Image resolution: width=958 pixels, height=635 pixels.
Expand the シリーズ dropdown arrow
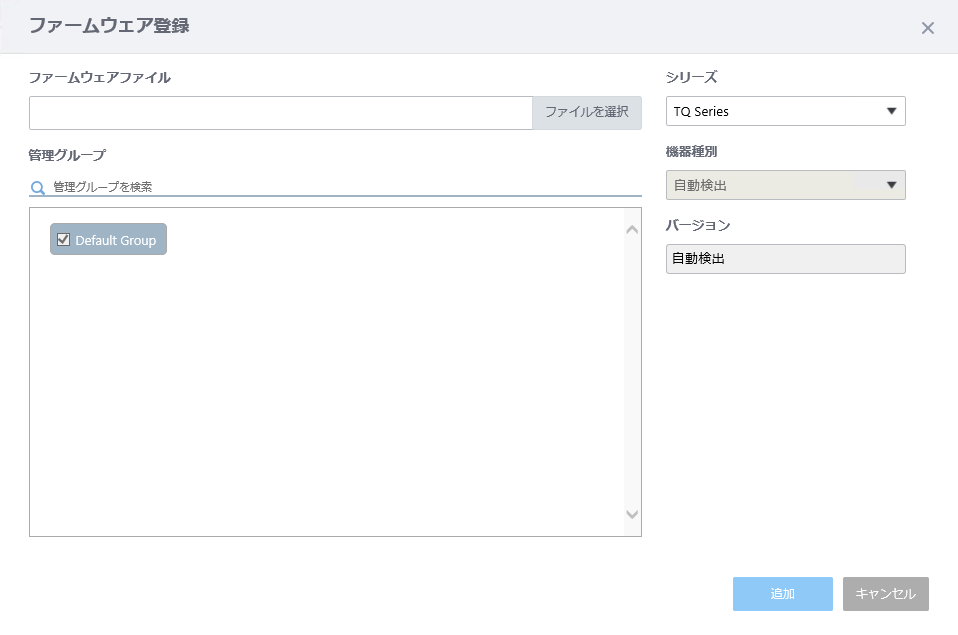point(891,111)
